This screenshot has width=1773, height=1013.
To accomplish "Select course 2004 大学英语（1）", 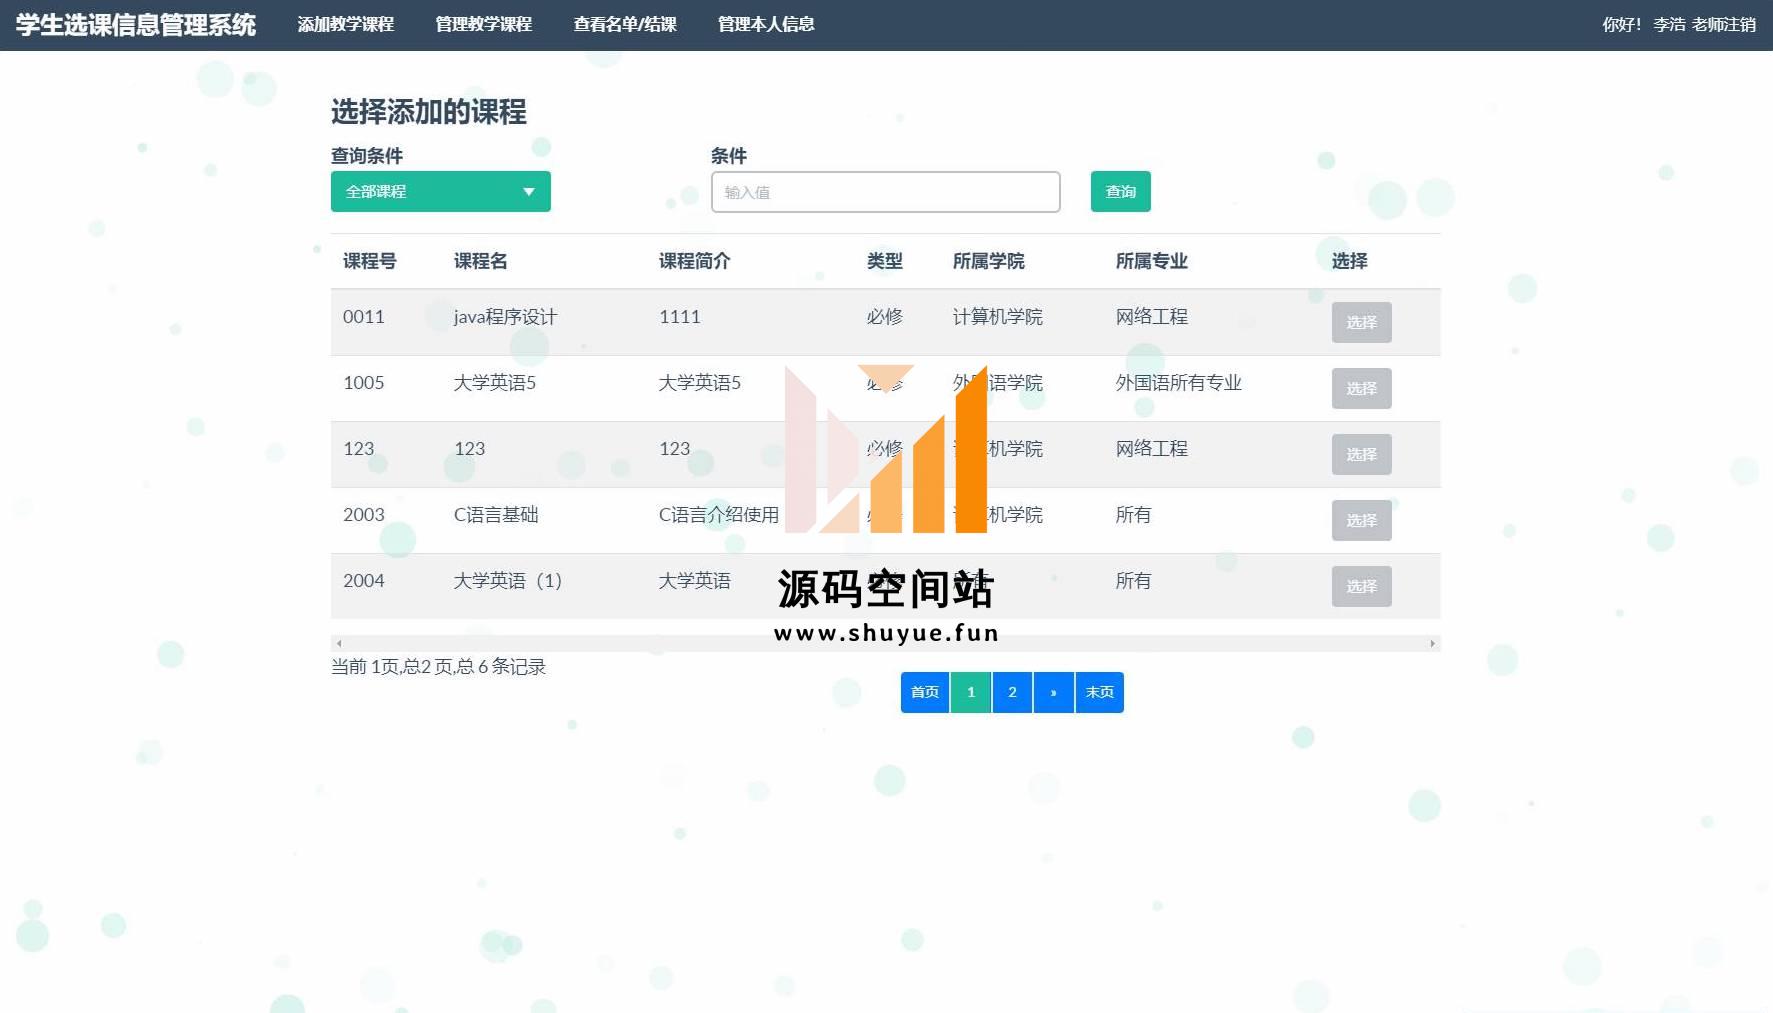I will click(1361, 586).
